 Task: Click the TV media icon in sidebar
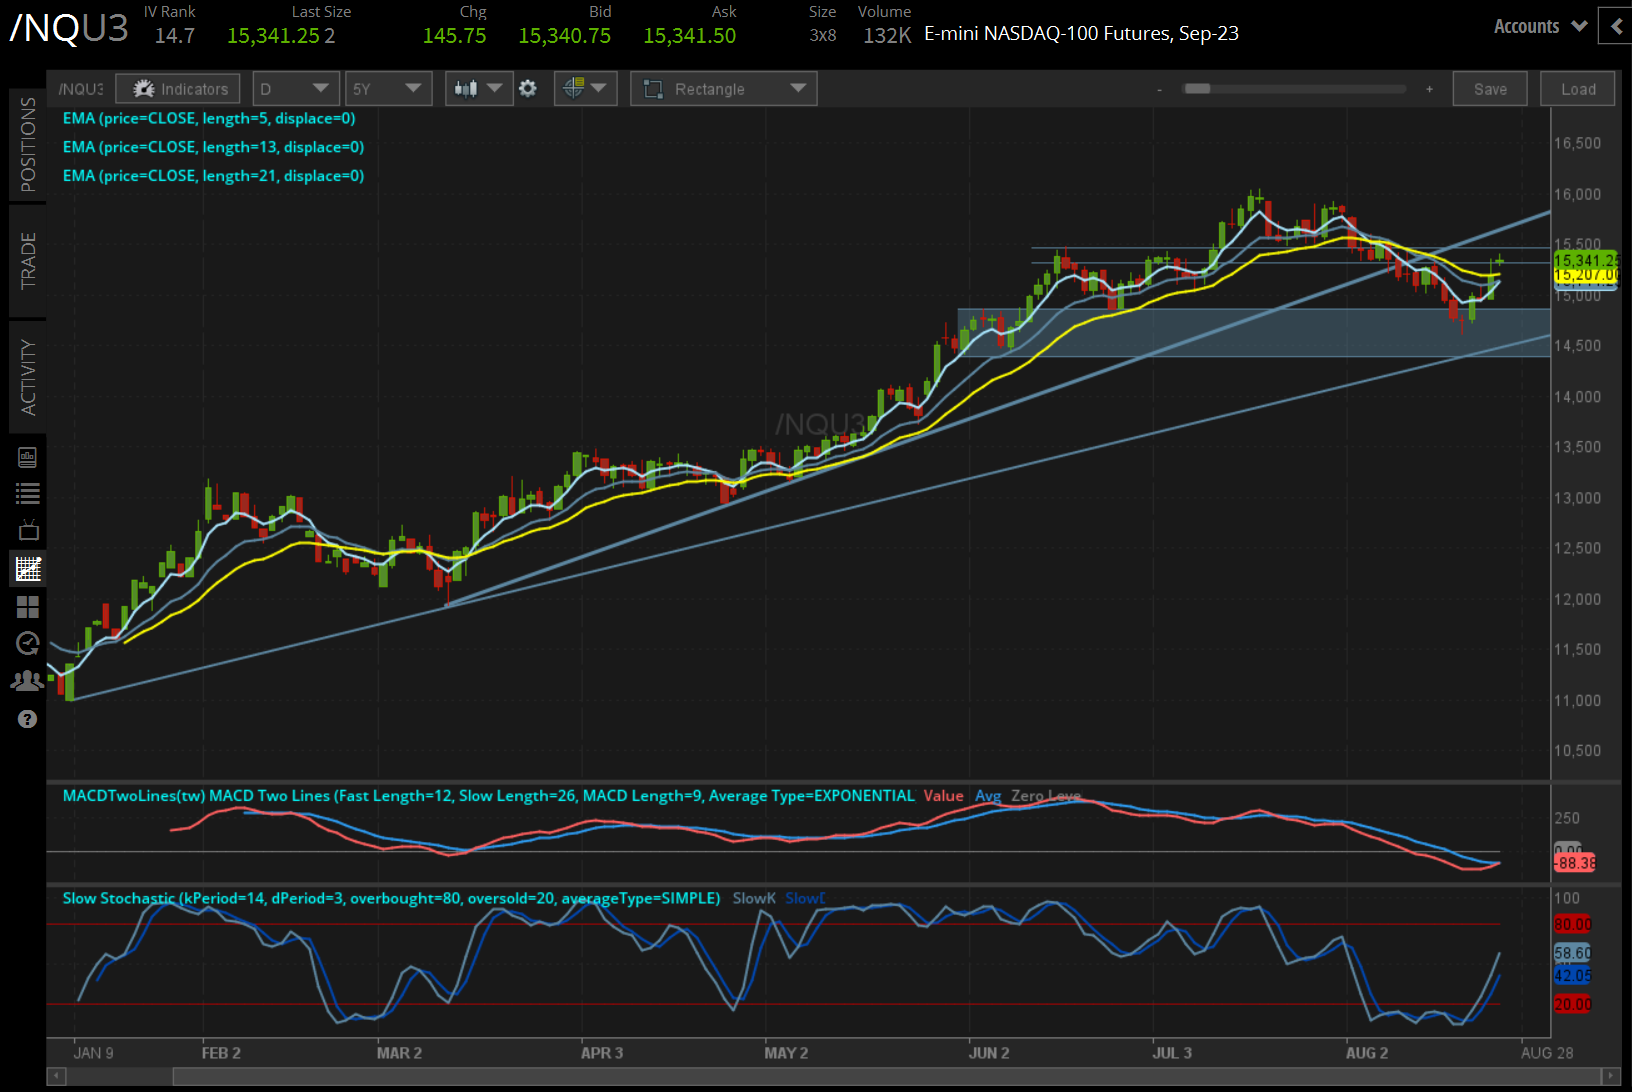point(28,530)
